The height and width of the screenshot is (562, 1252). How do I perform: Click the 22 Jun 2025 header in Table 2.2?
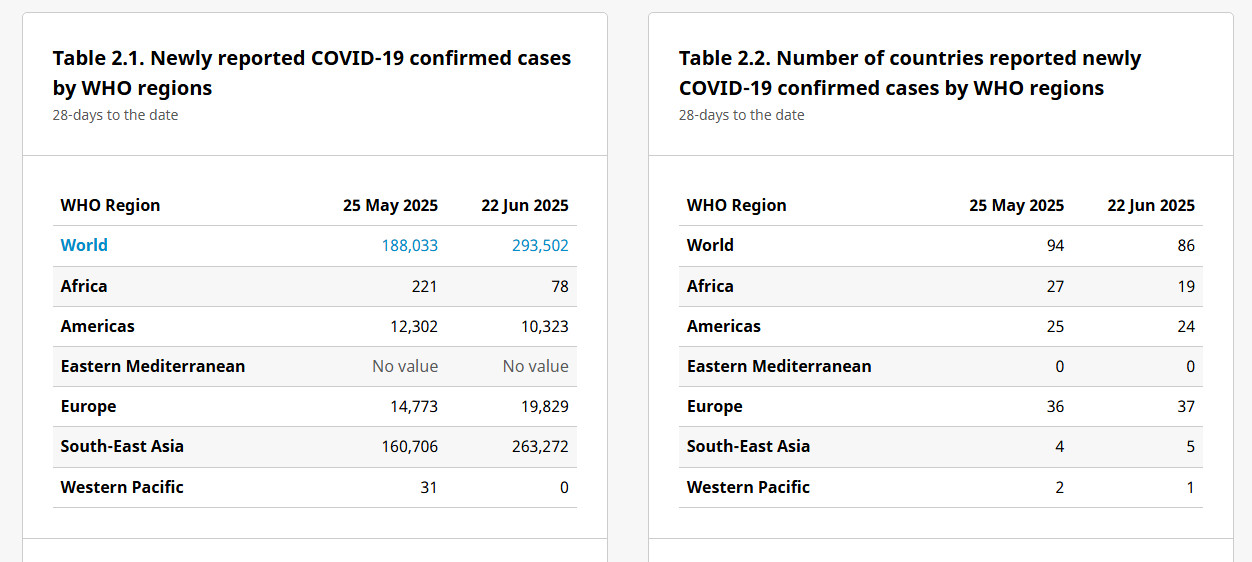[1151, 205]
